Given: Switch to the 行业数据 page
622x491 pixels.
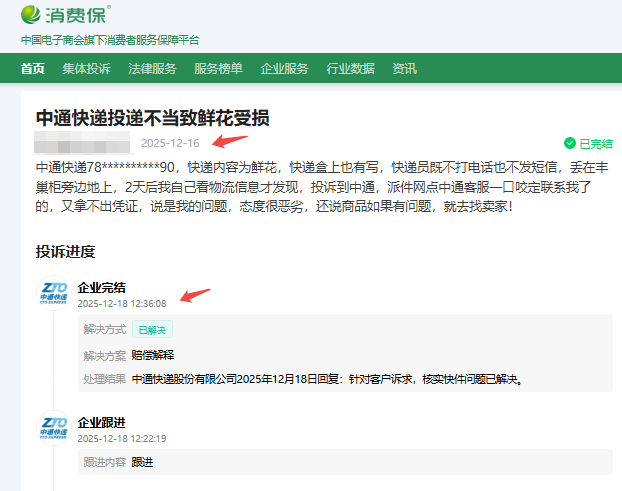Looking at the screenshot, I should point(350,69).
